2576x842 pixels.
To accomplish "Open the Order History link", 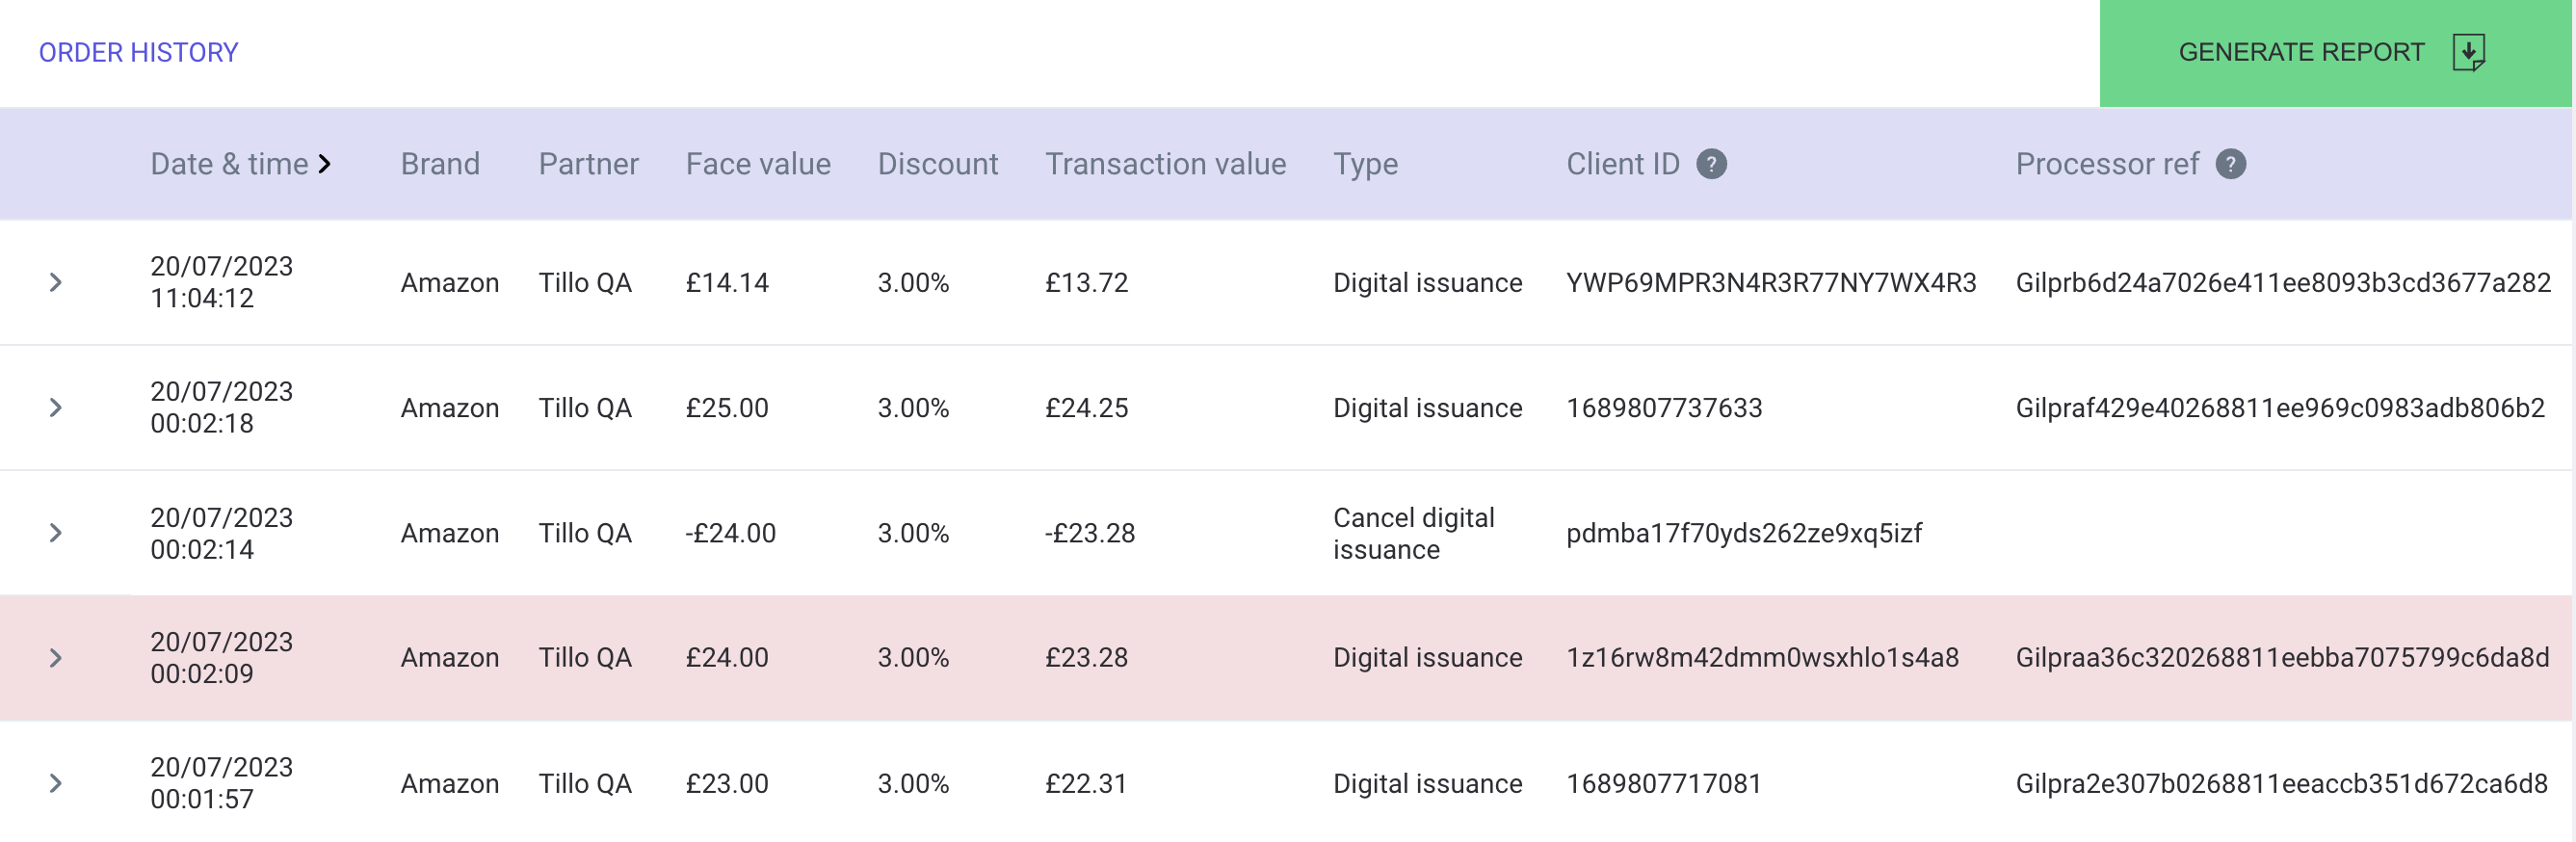I will [x=138, y=52].
